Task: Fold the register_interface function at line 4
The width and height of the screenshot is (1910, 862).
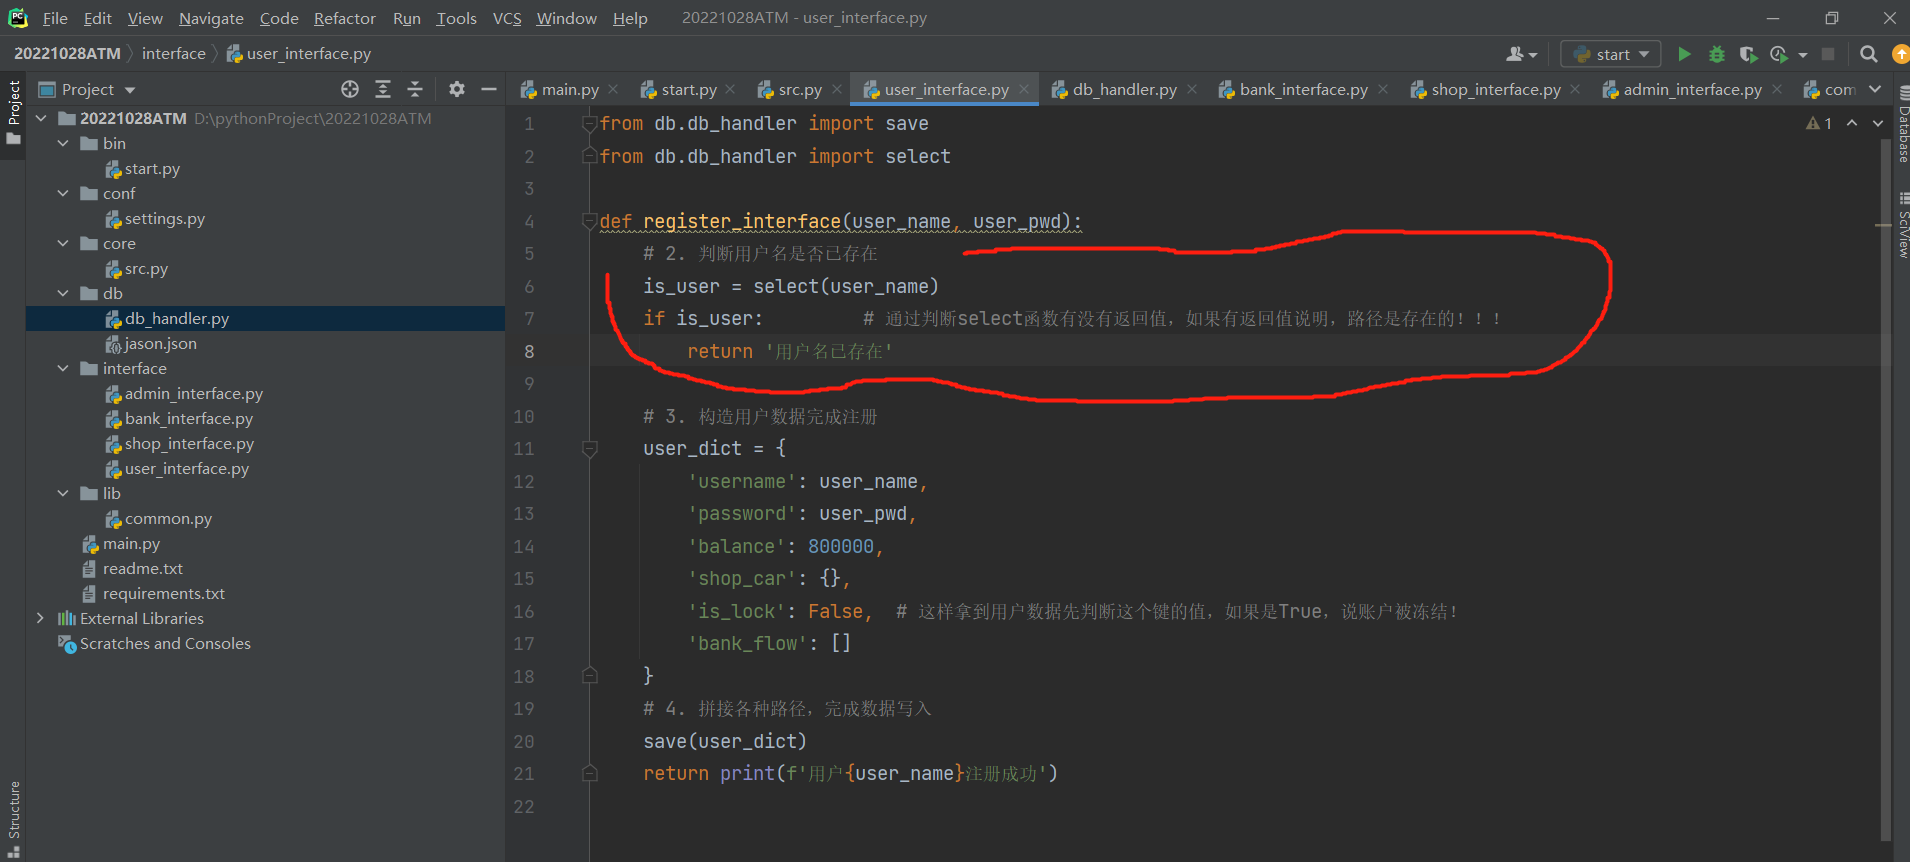Action: 590,221
